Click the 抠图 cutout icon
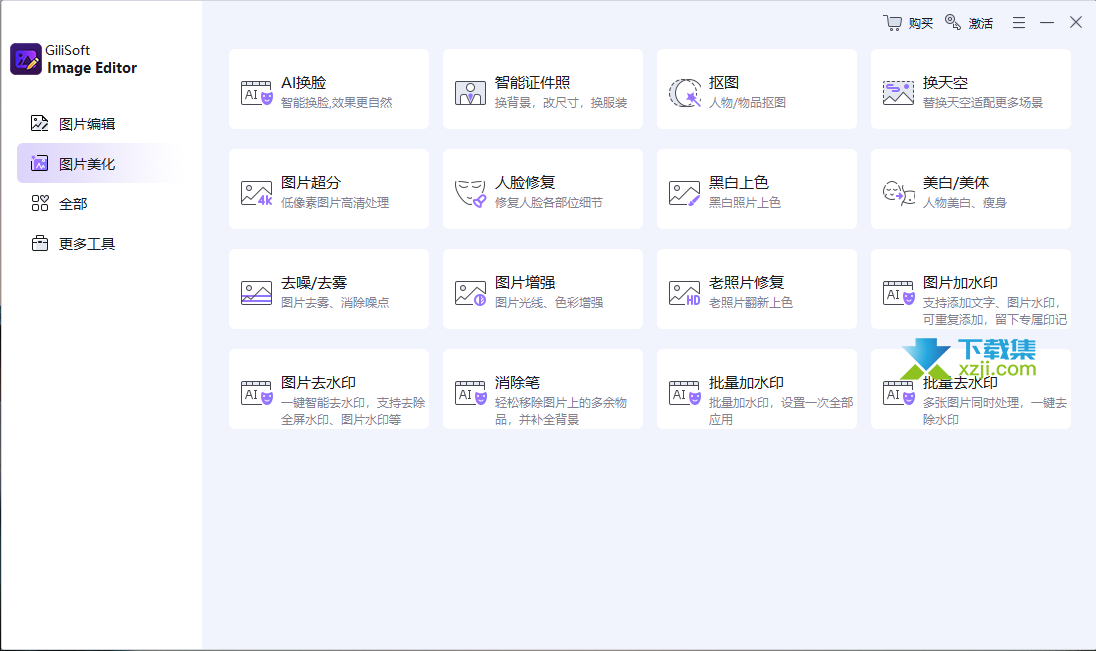The height and width of the screenshot is (651, 1096). (685, 93)
